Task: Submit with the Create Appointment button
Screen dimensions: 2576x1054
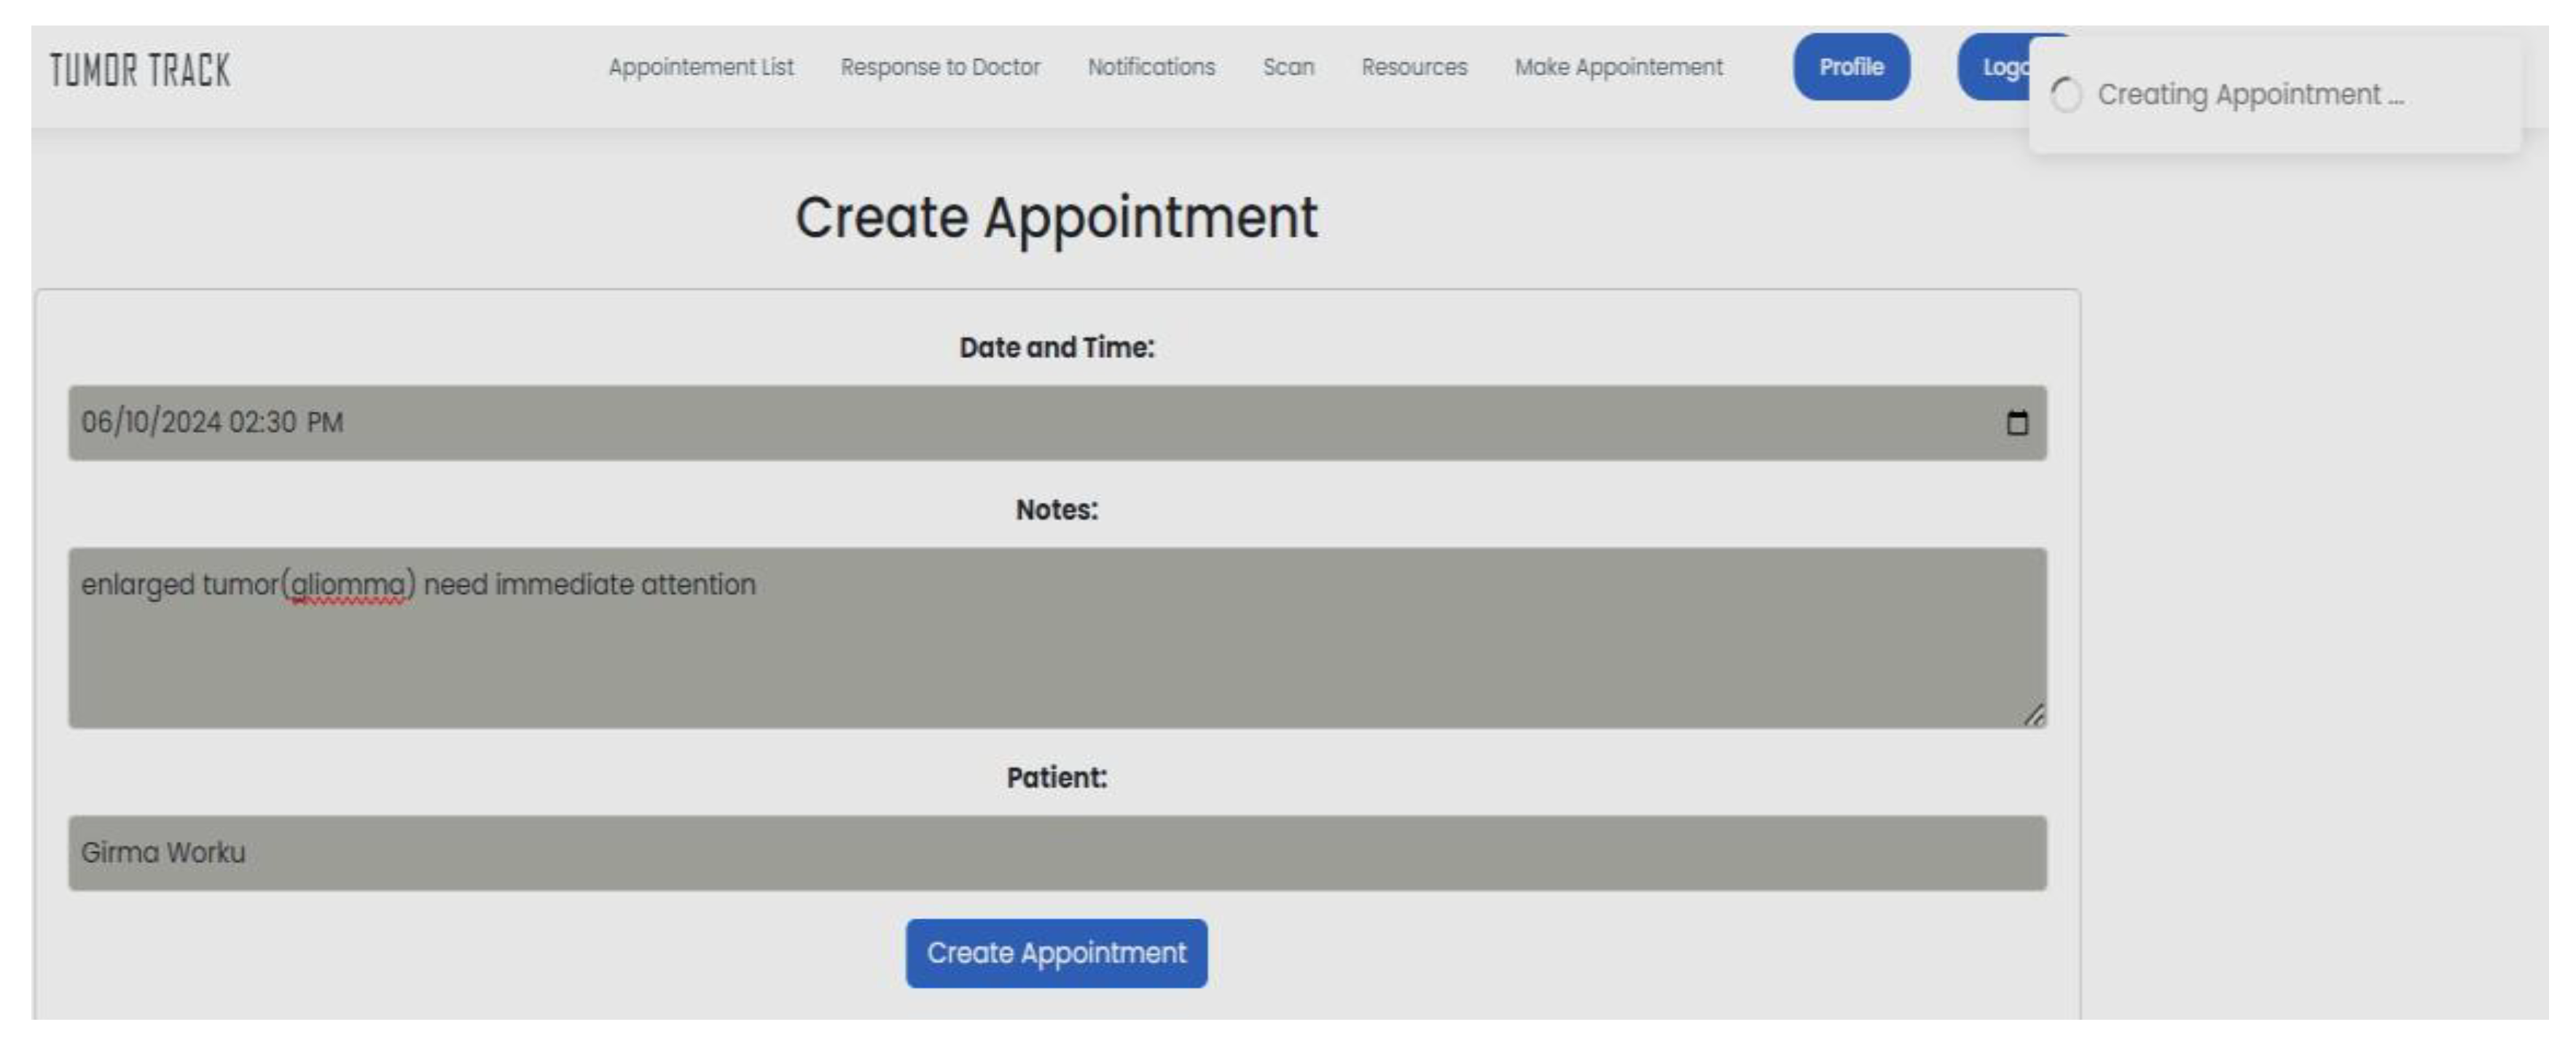Action: 1056,953
